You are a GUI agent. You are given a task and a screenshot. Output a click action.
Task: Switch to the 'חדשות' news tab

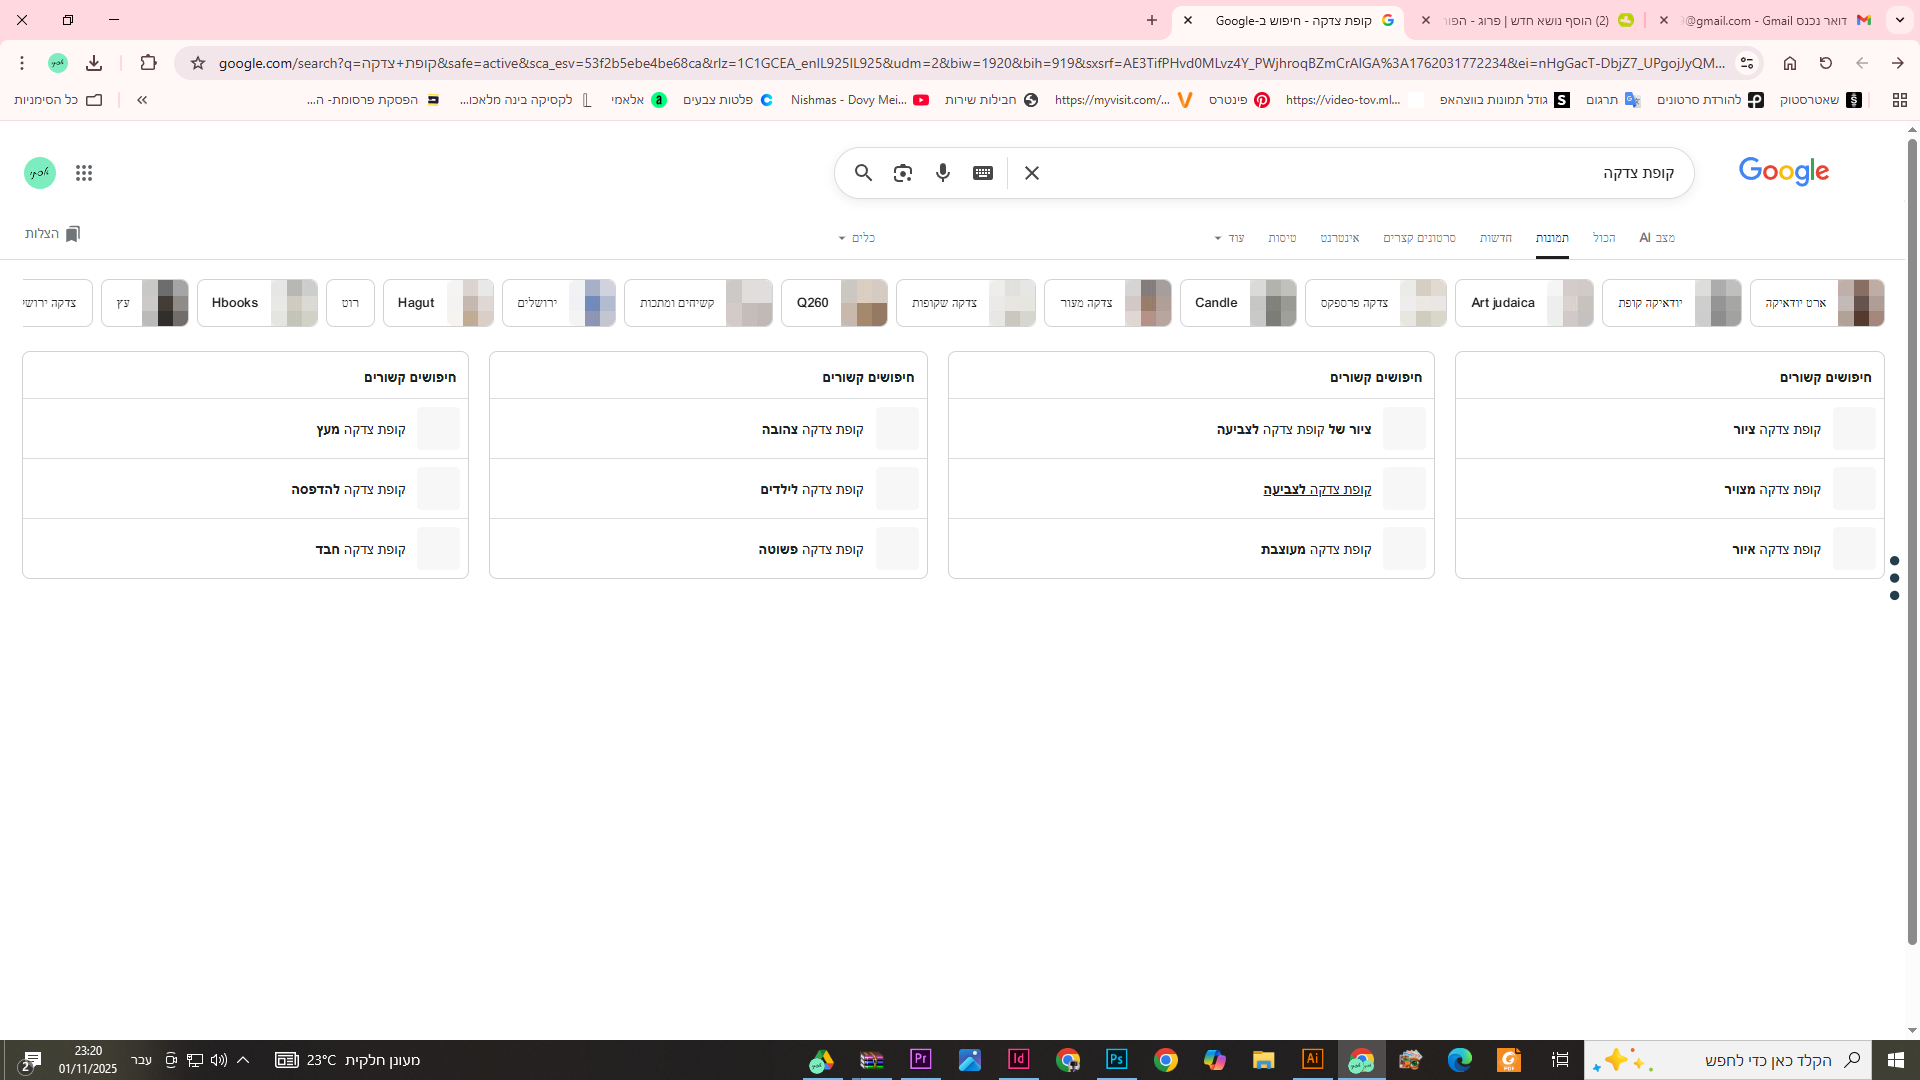pos(1495,238)
